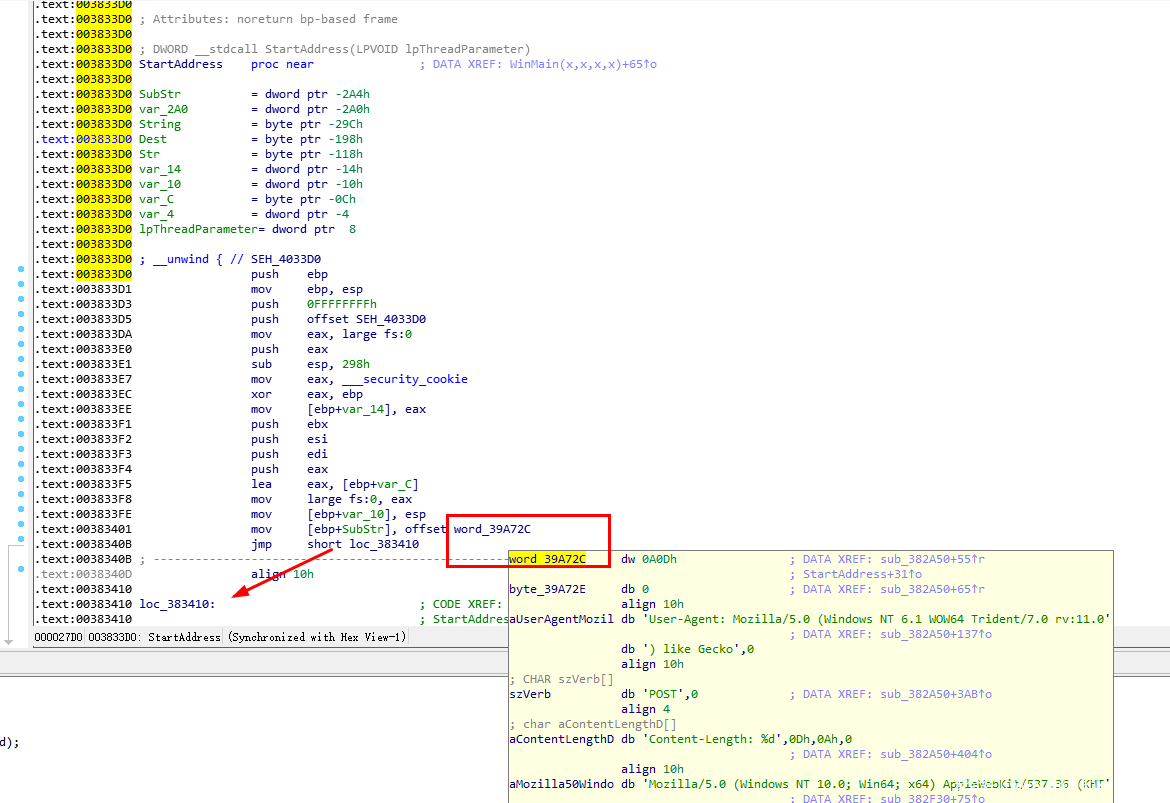This screenshot has height=803, width=1170.
Task: Select aUserAgentMozil string label in popup
Action: pos(560,619)
